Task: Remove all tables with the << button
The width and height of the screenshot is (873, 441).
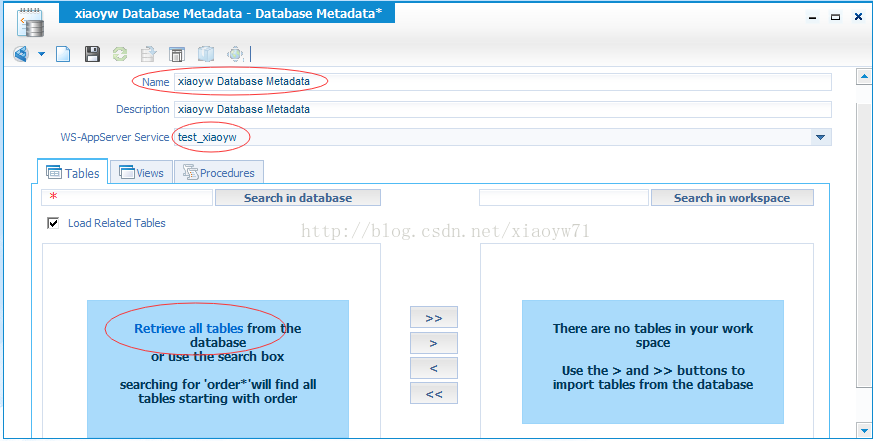Action: coord(434,393)
